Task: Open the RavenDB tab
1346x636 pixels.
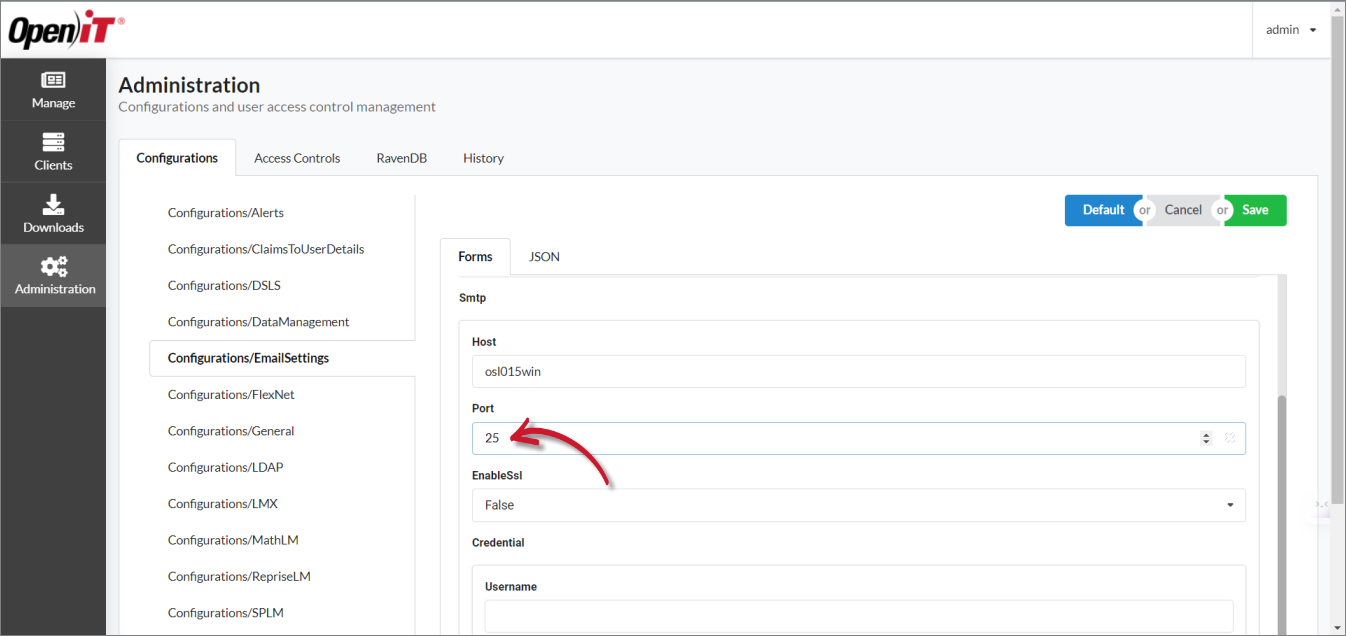Action: [401, 158]
